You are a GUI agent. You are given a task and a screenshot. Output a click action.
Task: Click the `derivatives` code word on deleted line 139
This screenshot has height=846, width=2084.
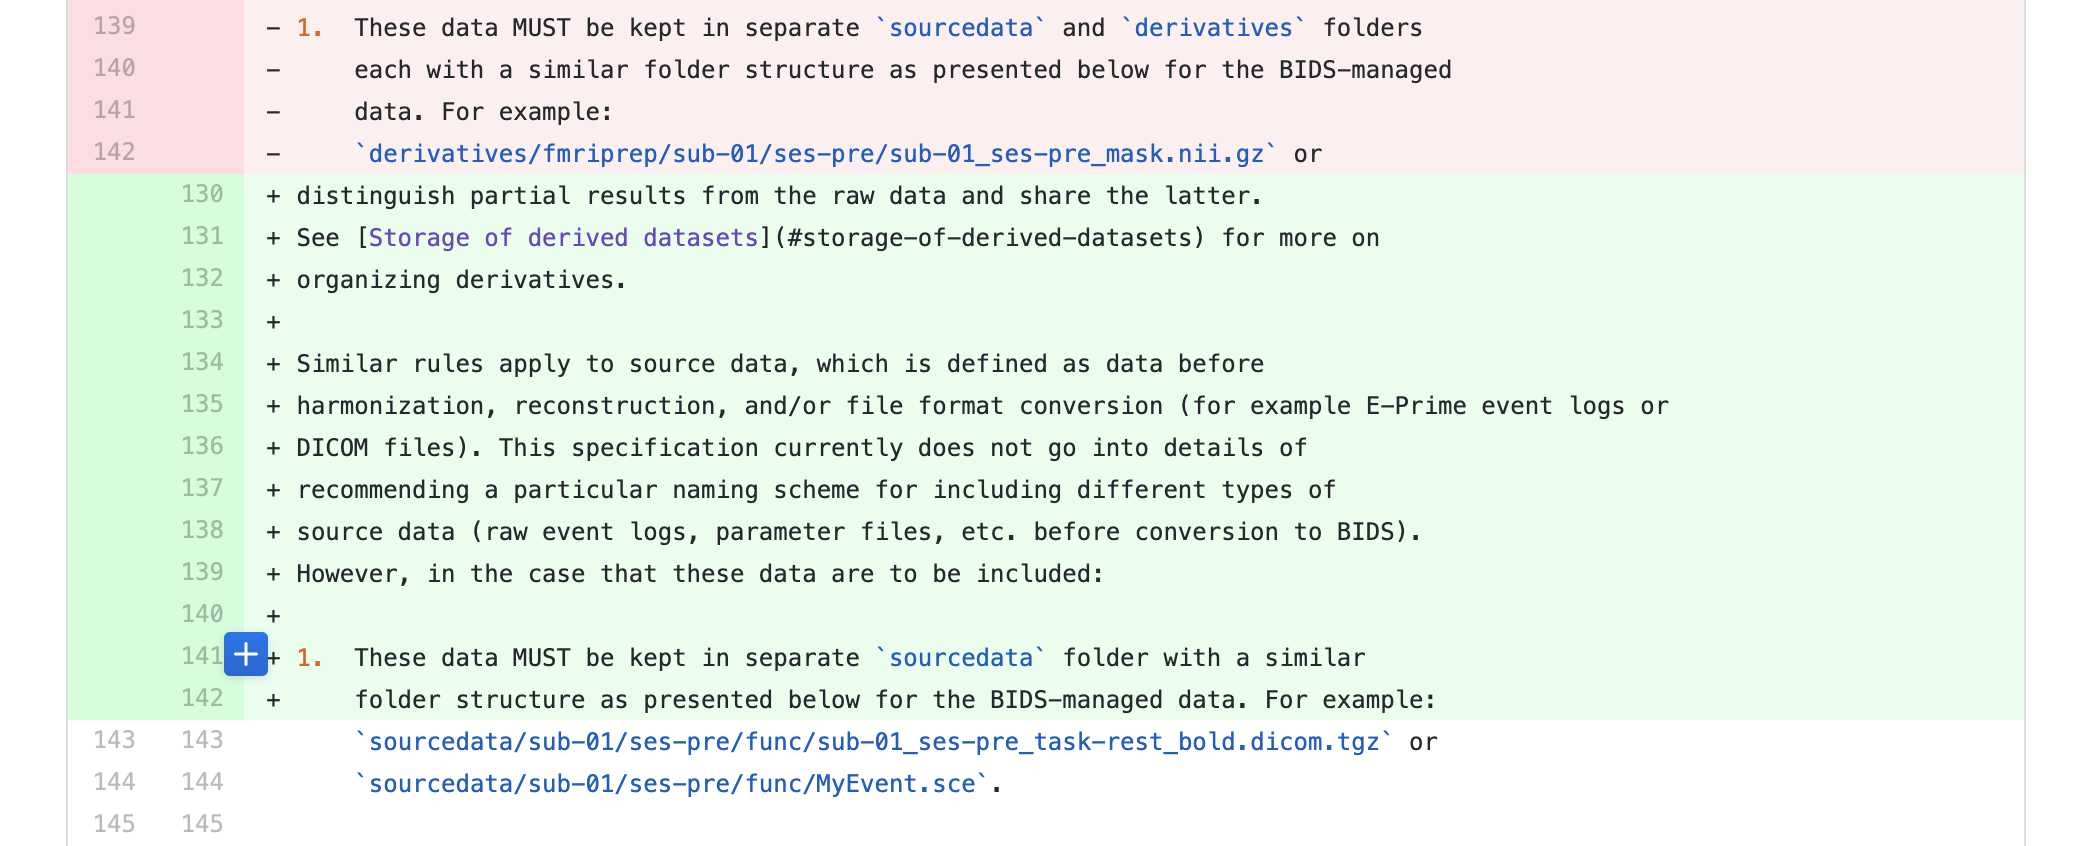click(1213, 28)
